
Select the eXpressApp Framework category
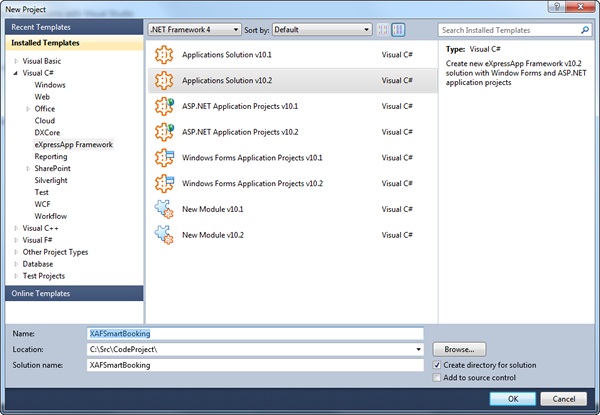click(73, 145)
